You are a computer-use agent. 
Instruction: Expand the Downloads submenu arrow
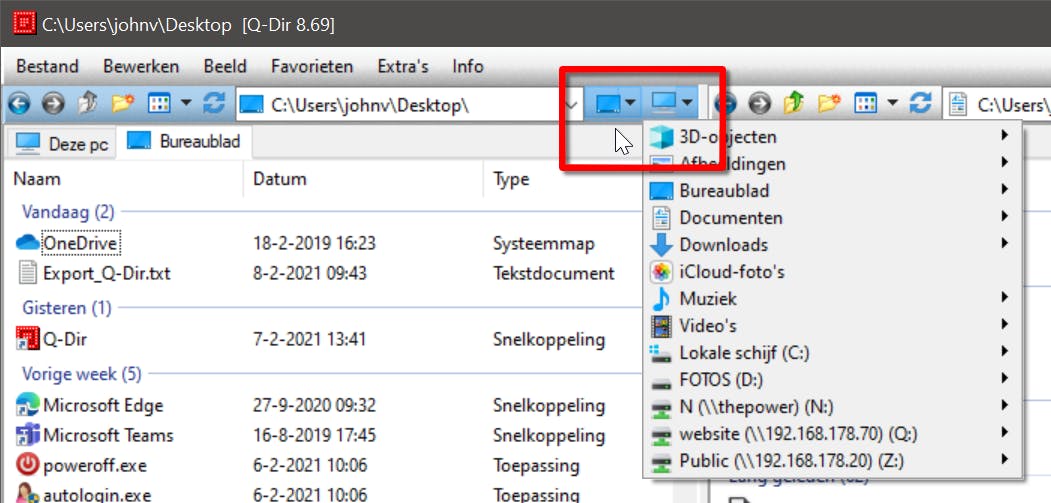(x=1005, y=243)
